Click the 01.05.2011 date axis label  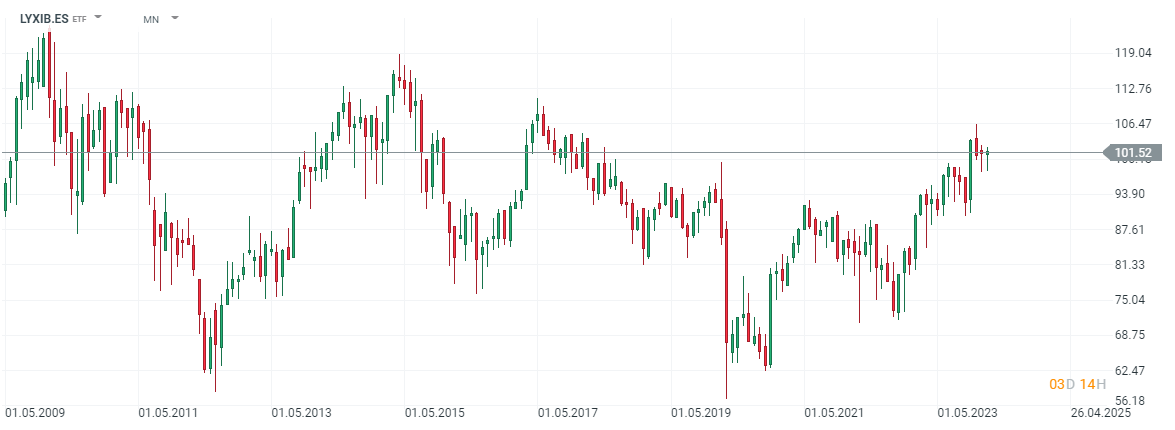coord(170,412)
